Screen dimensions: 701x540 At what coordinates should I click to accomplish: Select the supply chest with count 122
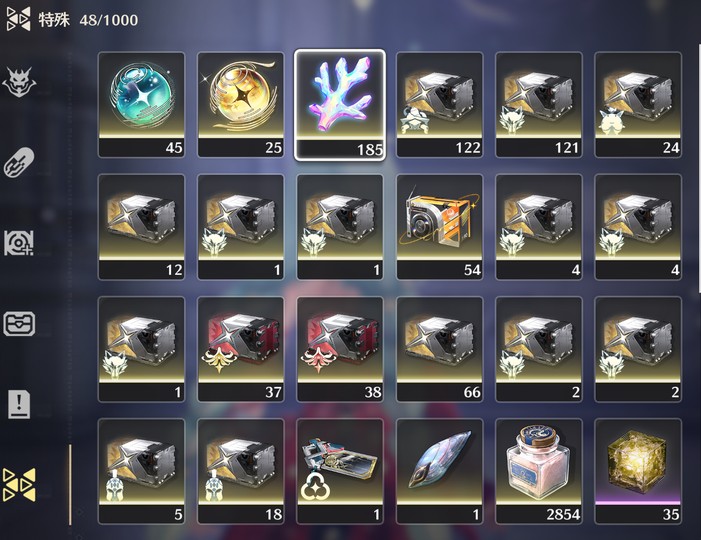click(x=439, y=105)
